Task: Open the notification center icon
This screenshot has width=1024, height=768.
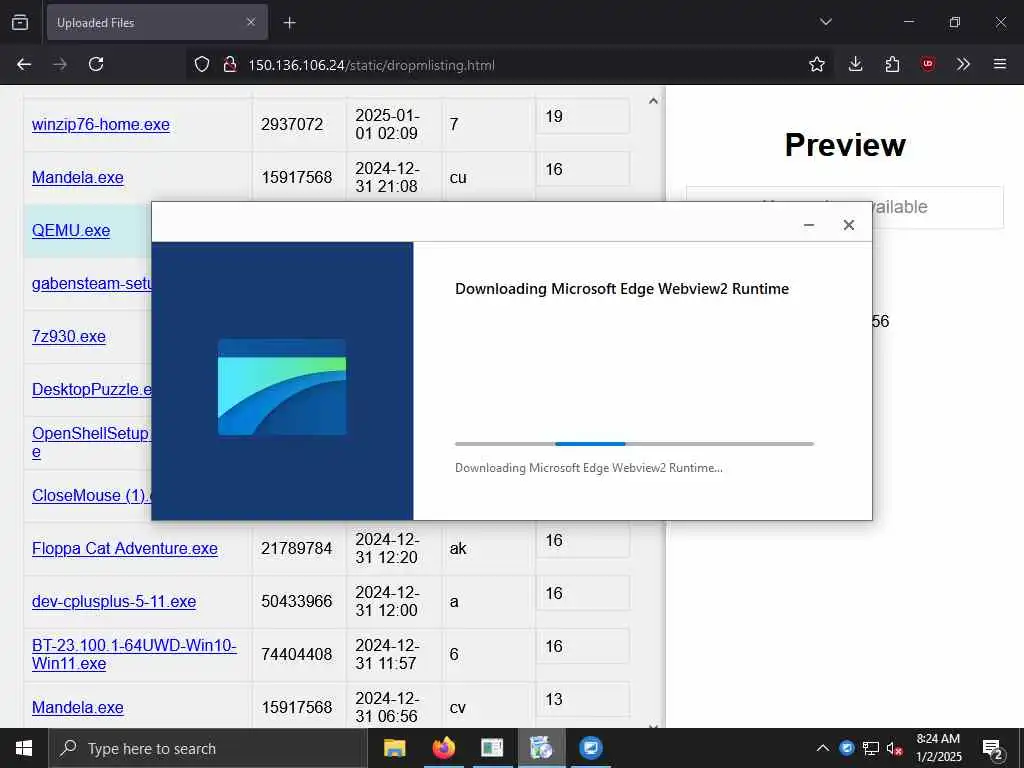Action: tap(993, 748)
